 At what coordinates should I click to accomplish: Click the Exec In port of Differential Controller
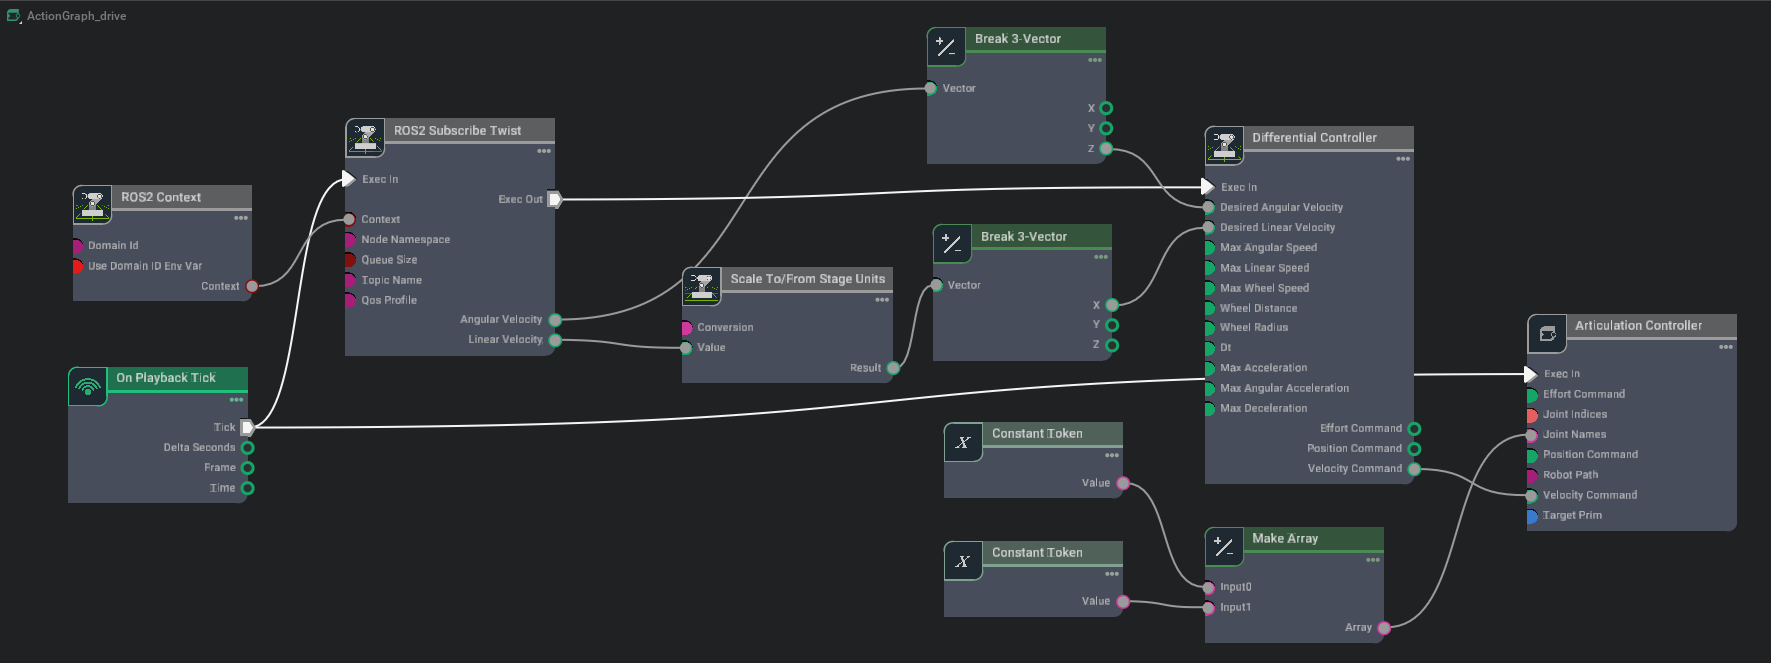pos(1208,187)
